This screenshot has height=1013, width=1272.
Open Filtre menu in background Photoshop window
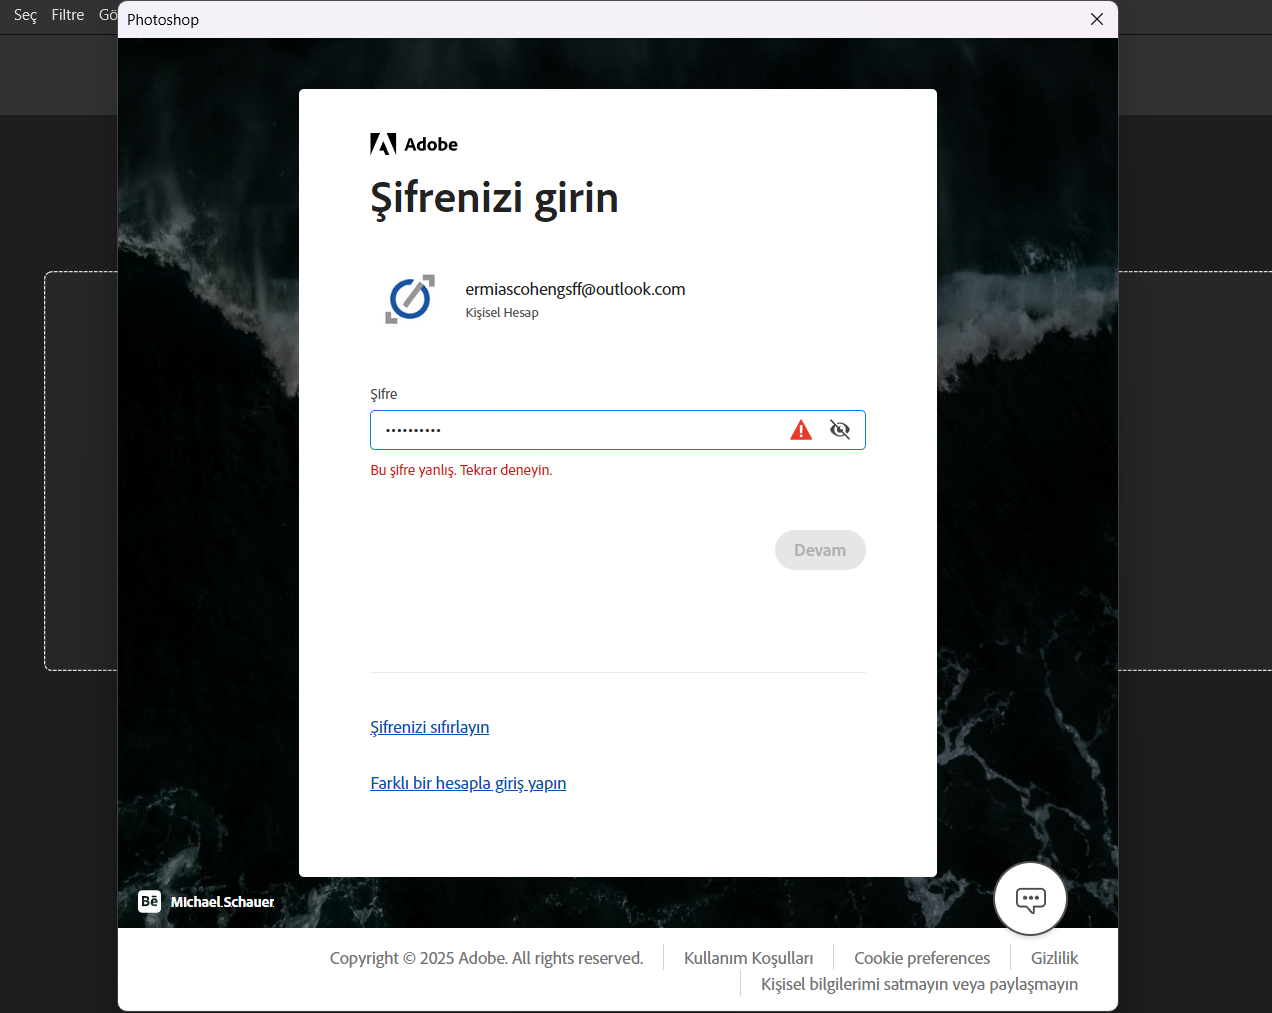point(68,15)
